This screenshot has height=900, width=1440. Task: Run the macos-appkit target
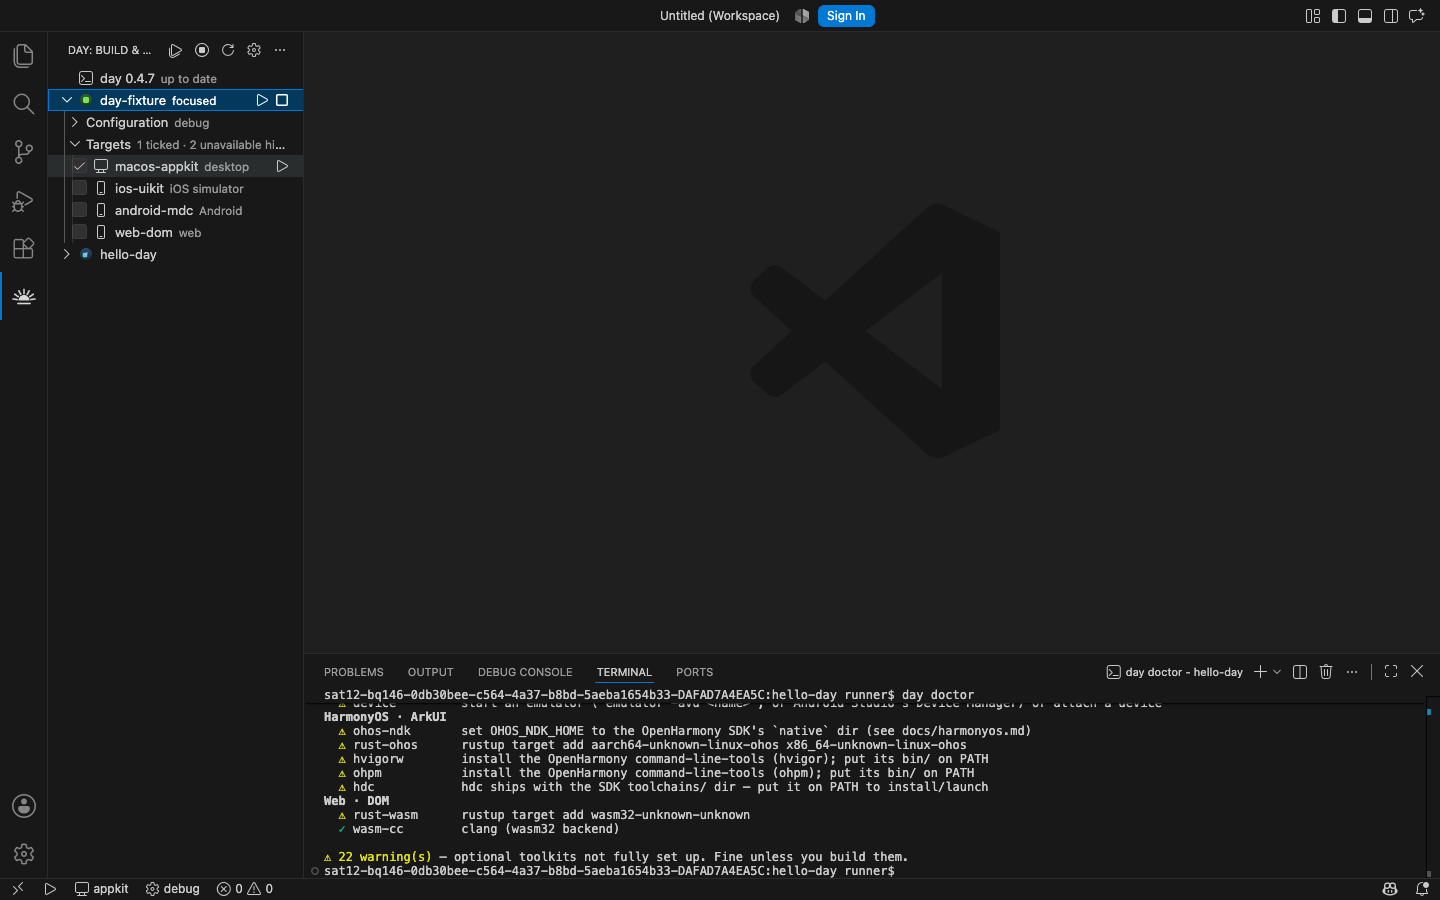click(x=282, y=166)
